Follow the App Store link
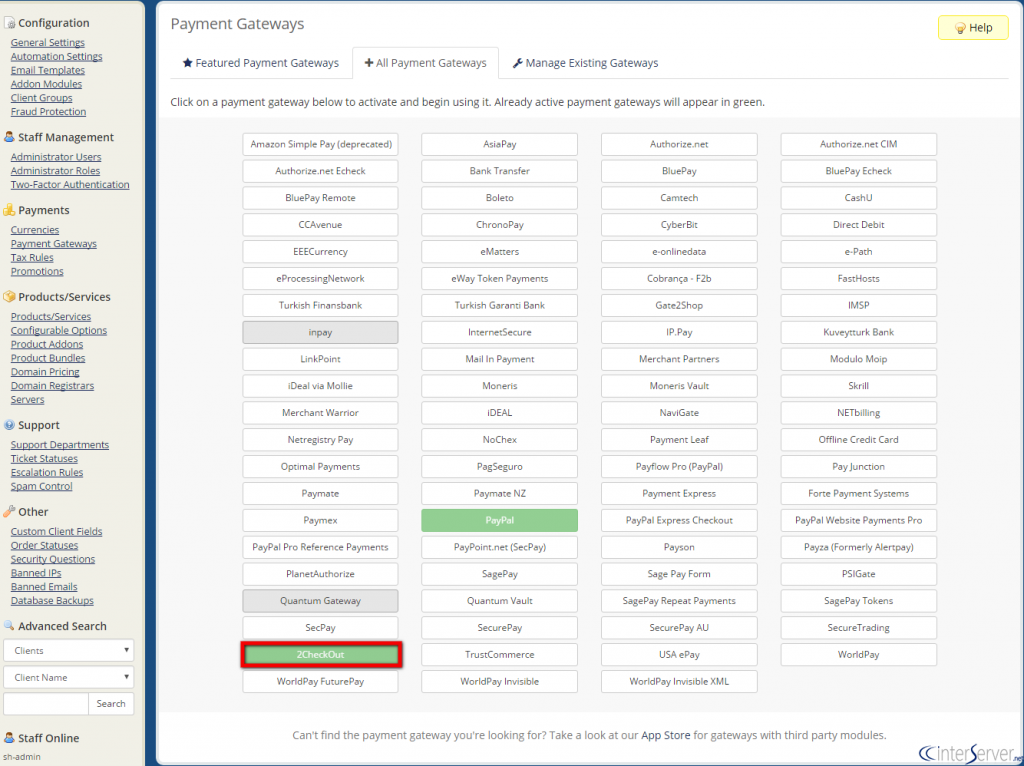This screenshot has height=766, width=1024. click(x=665, y=735)
